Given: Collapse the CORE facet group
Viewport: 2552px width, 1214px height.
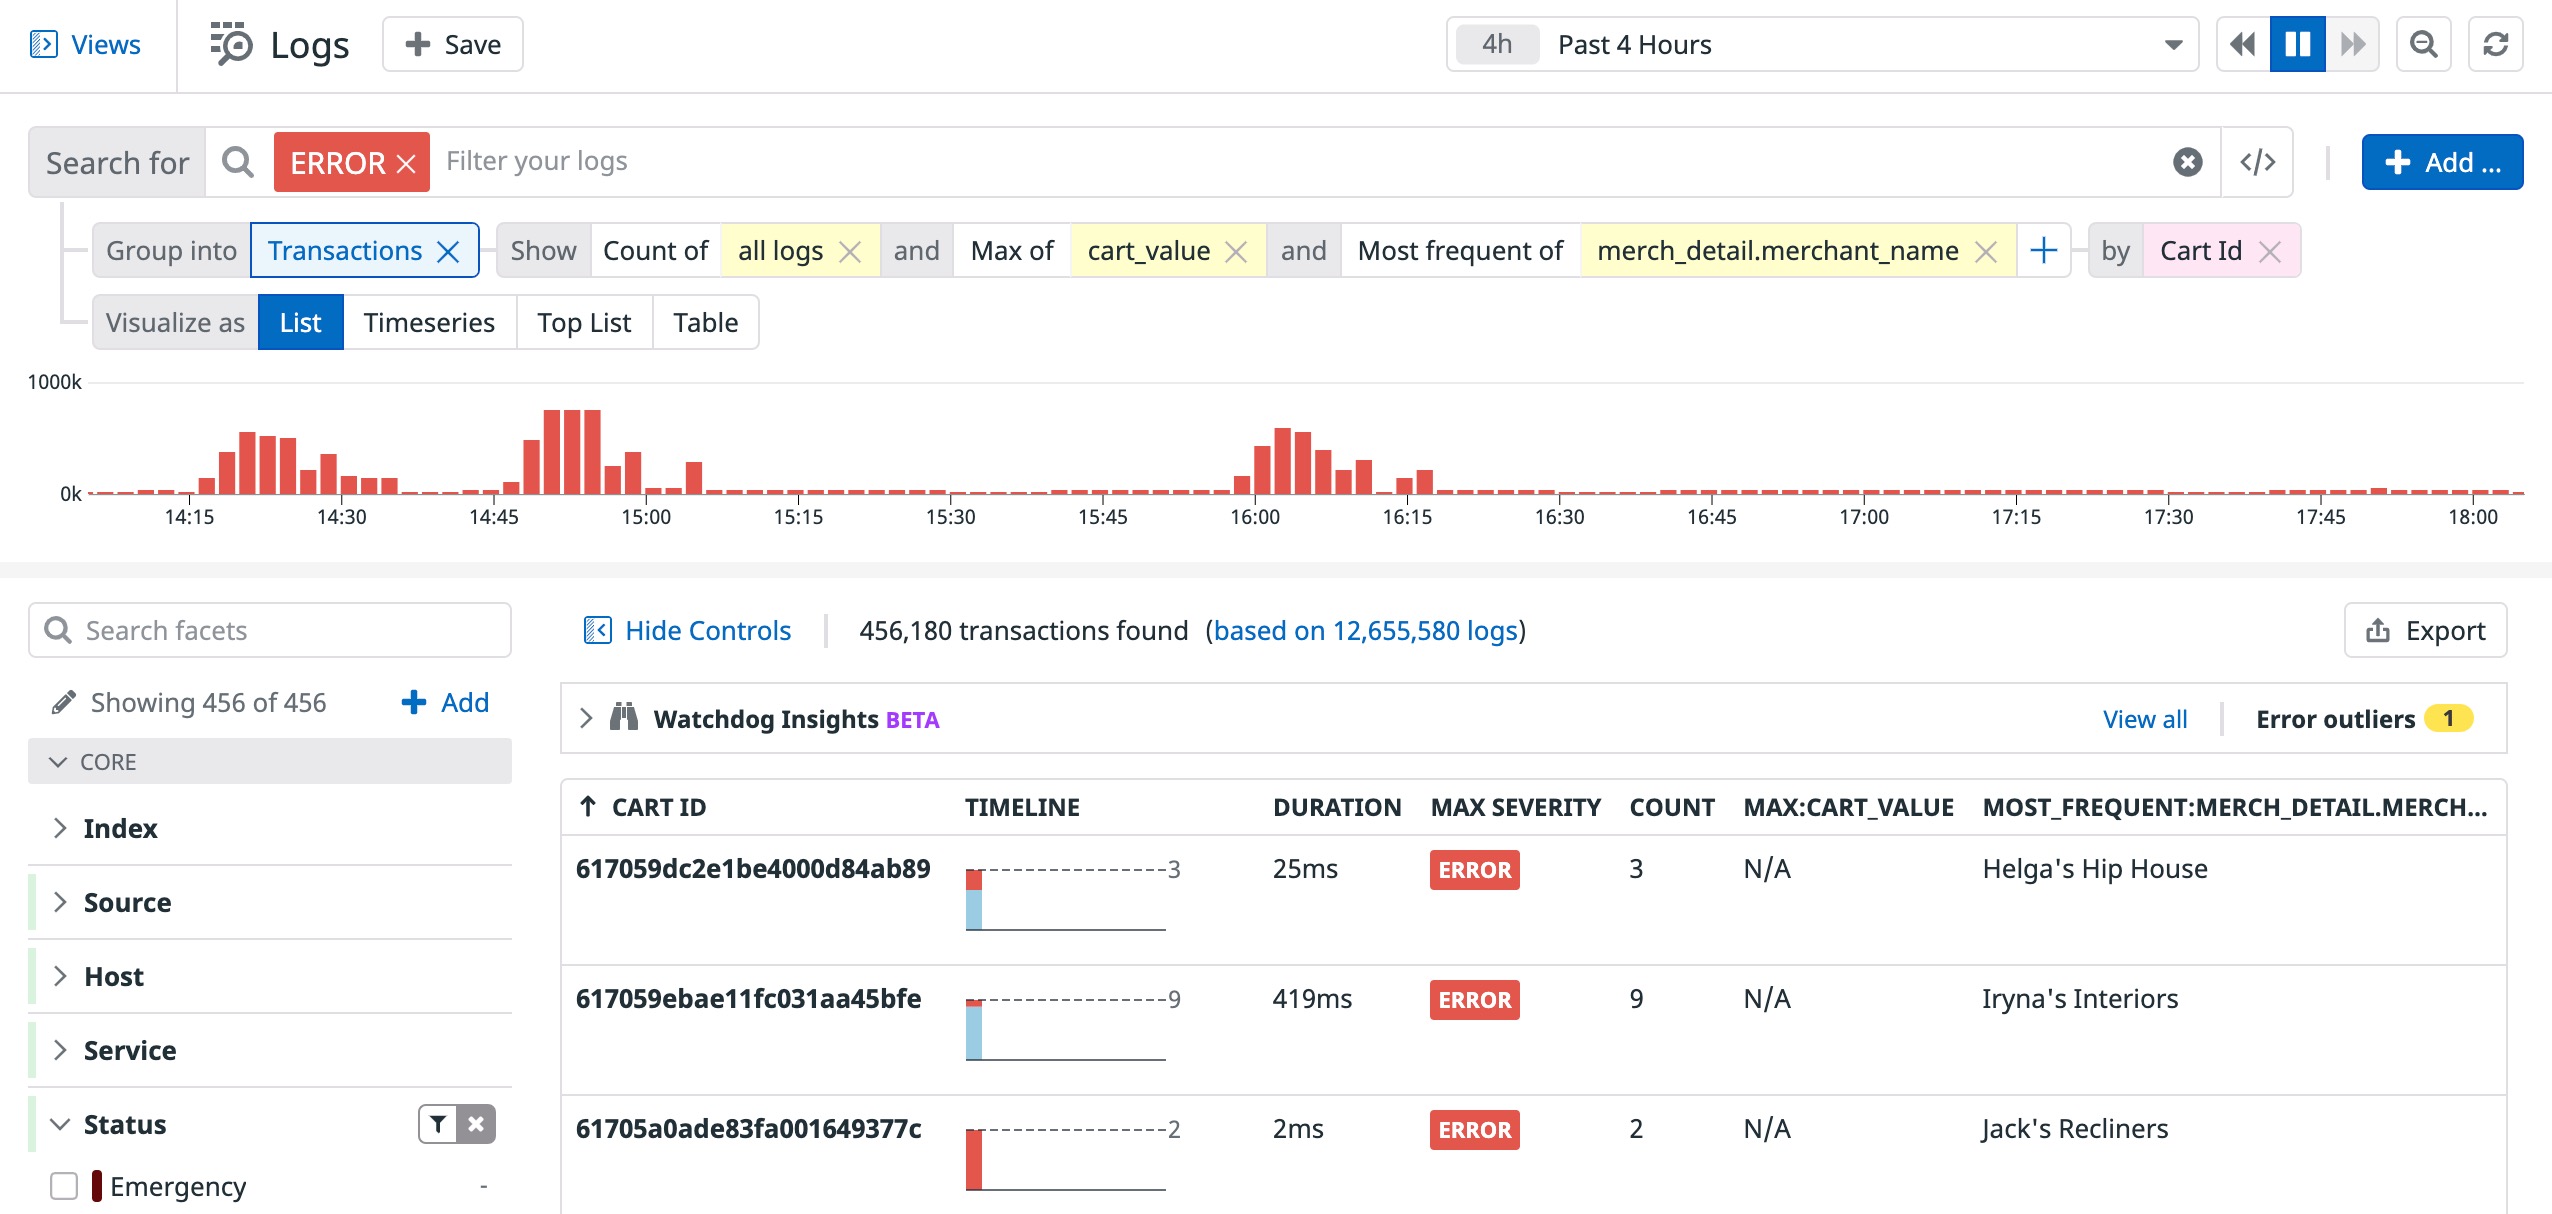Looking at the screenshot, I should [59, 762].
